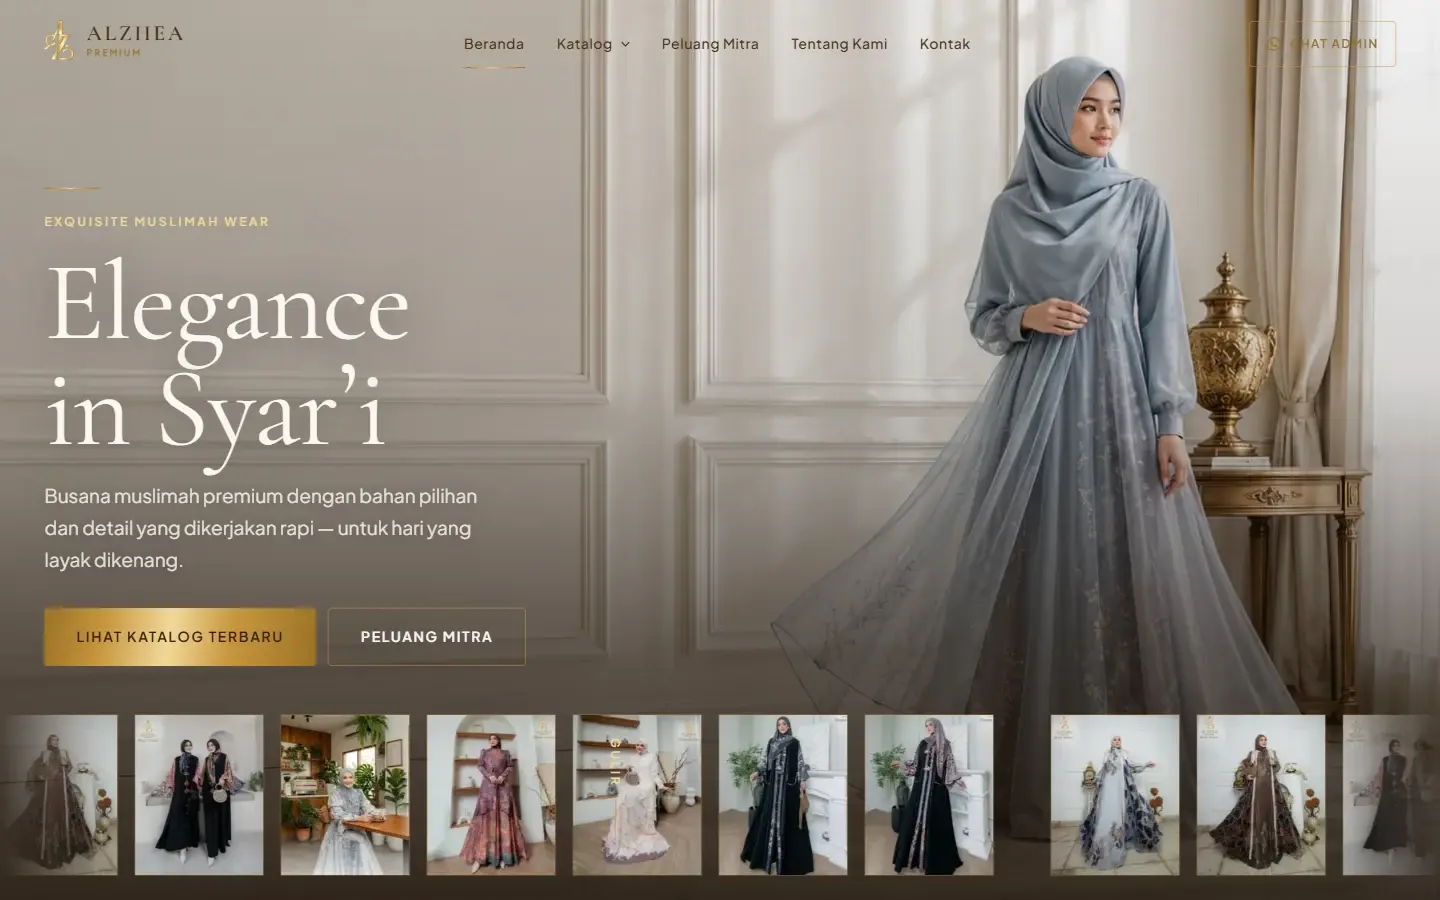Expand the Katalog dropdown chevron
The width and height of the screenshot is (1440, 900).
point(625,44)
